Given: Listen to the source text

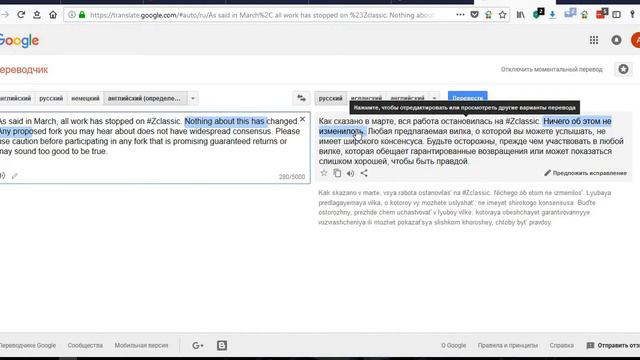Looking at the screenshot, I should [x=2, y=176].
